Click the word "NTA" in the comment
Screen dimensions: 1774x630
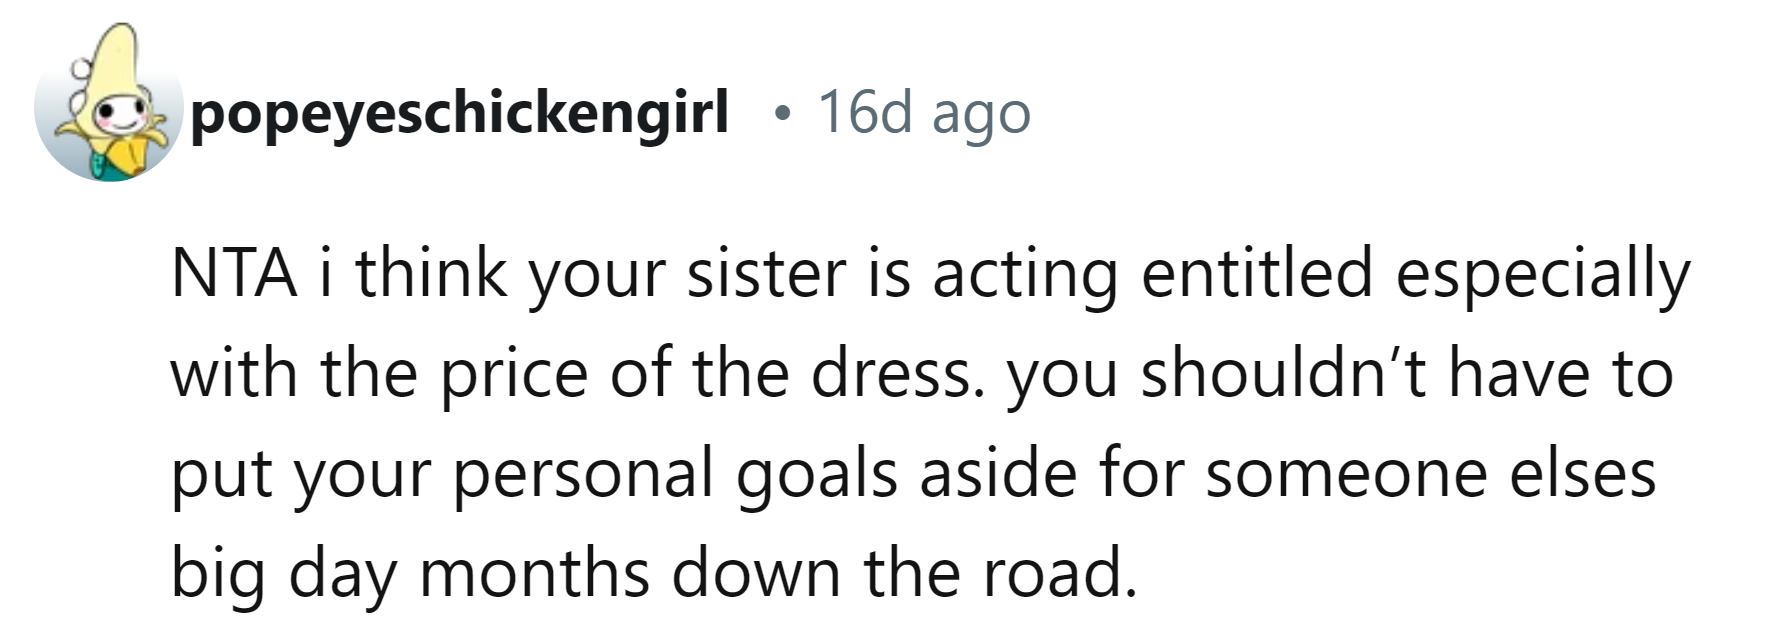pyautogui.click(x=234, y=273)
